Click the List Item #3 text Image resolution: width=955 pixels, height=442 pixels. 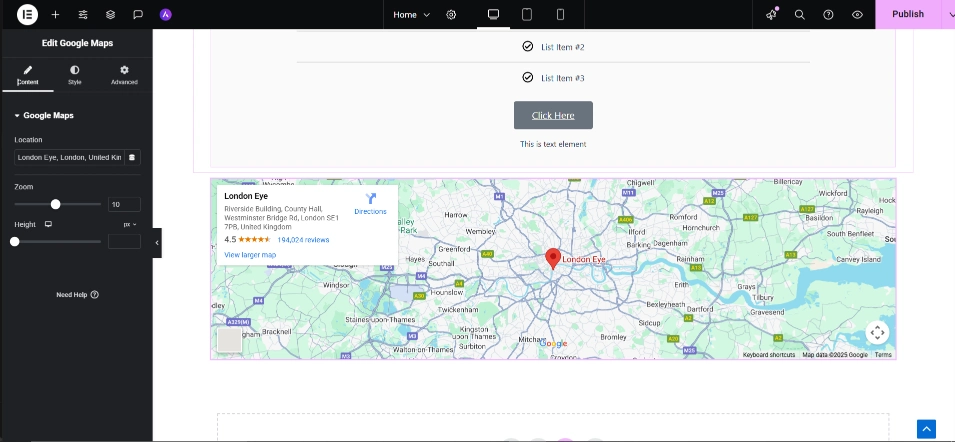tap(563, 78)
